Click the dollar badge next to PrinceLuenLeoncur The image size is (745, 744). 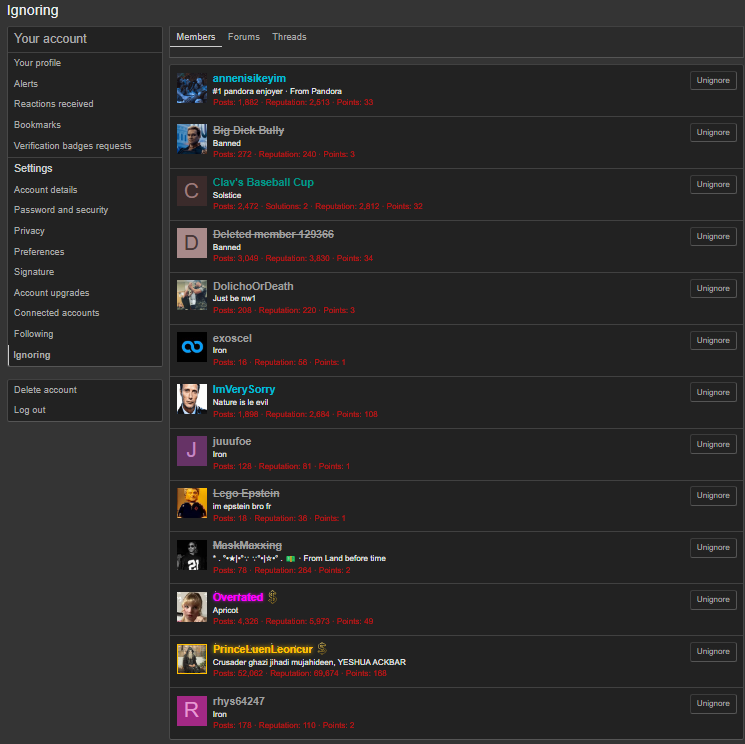coord(322,649)
